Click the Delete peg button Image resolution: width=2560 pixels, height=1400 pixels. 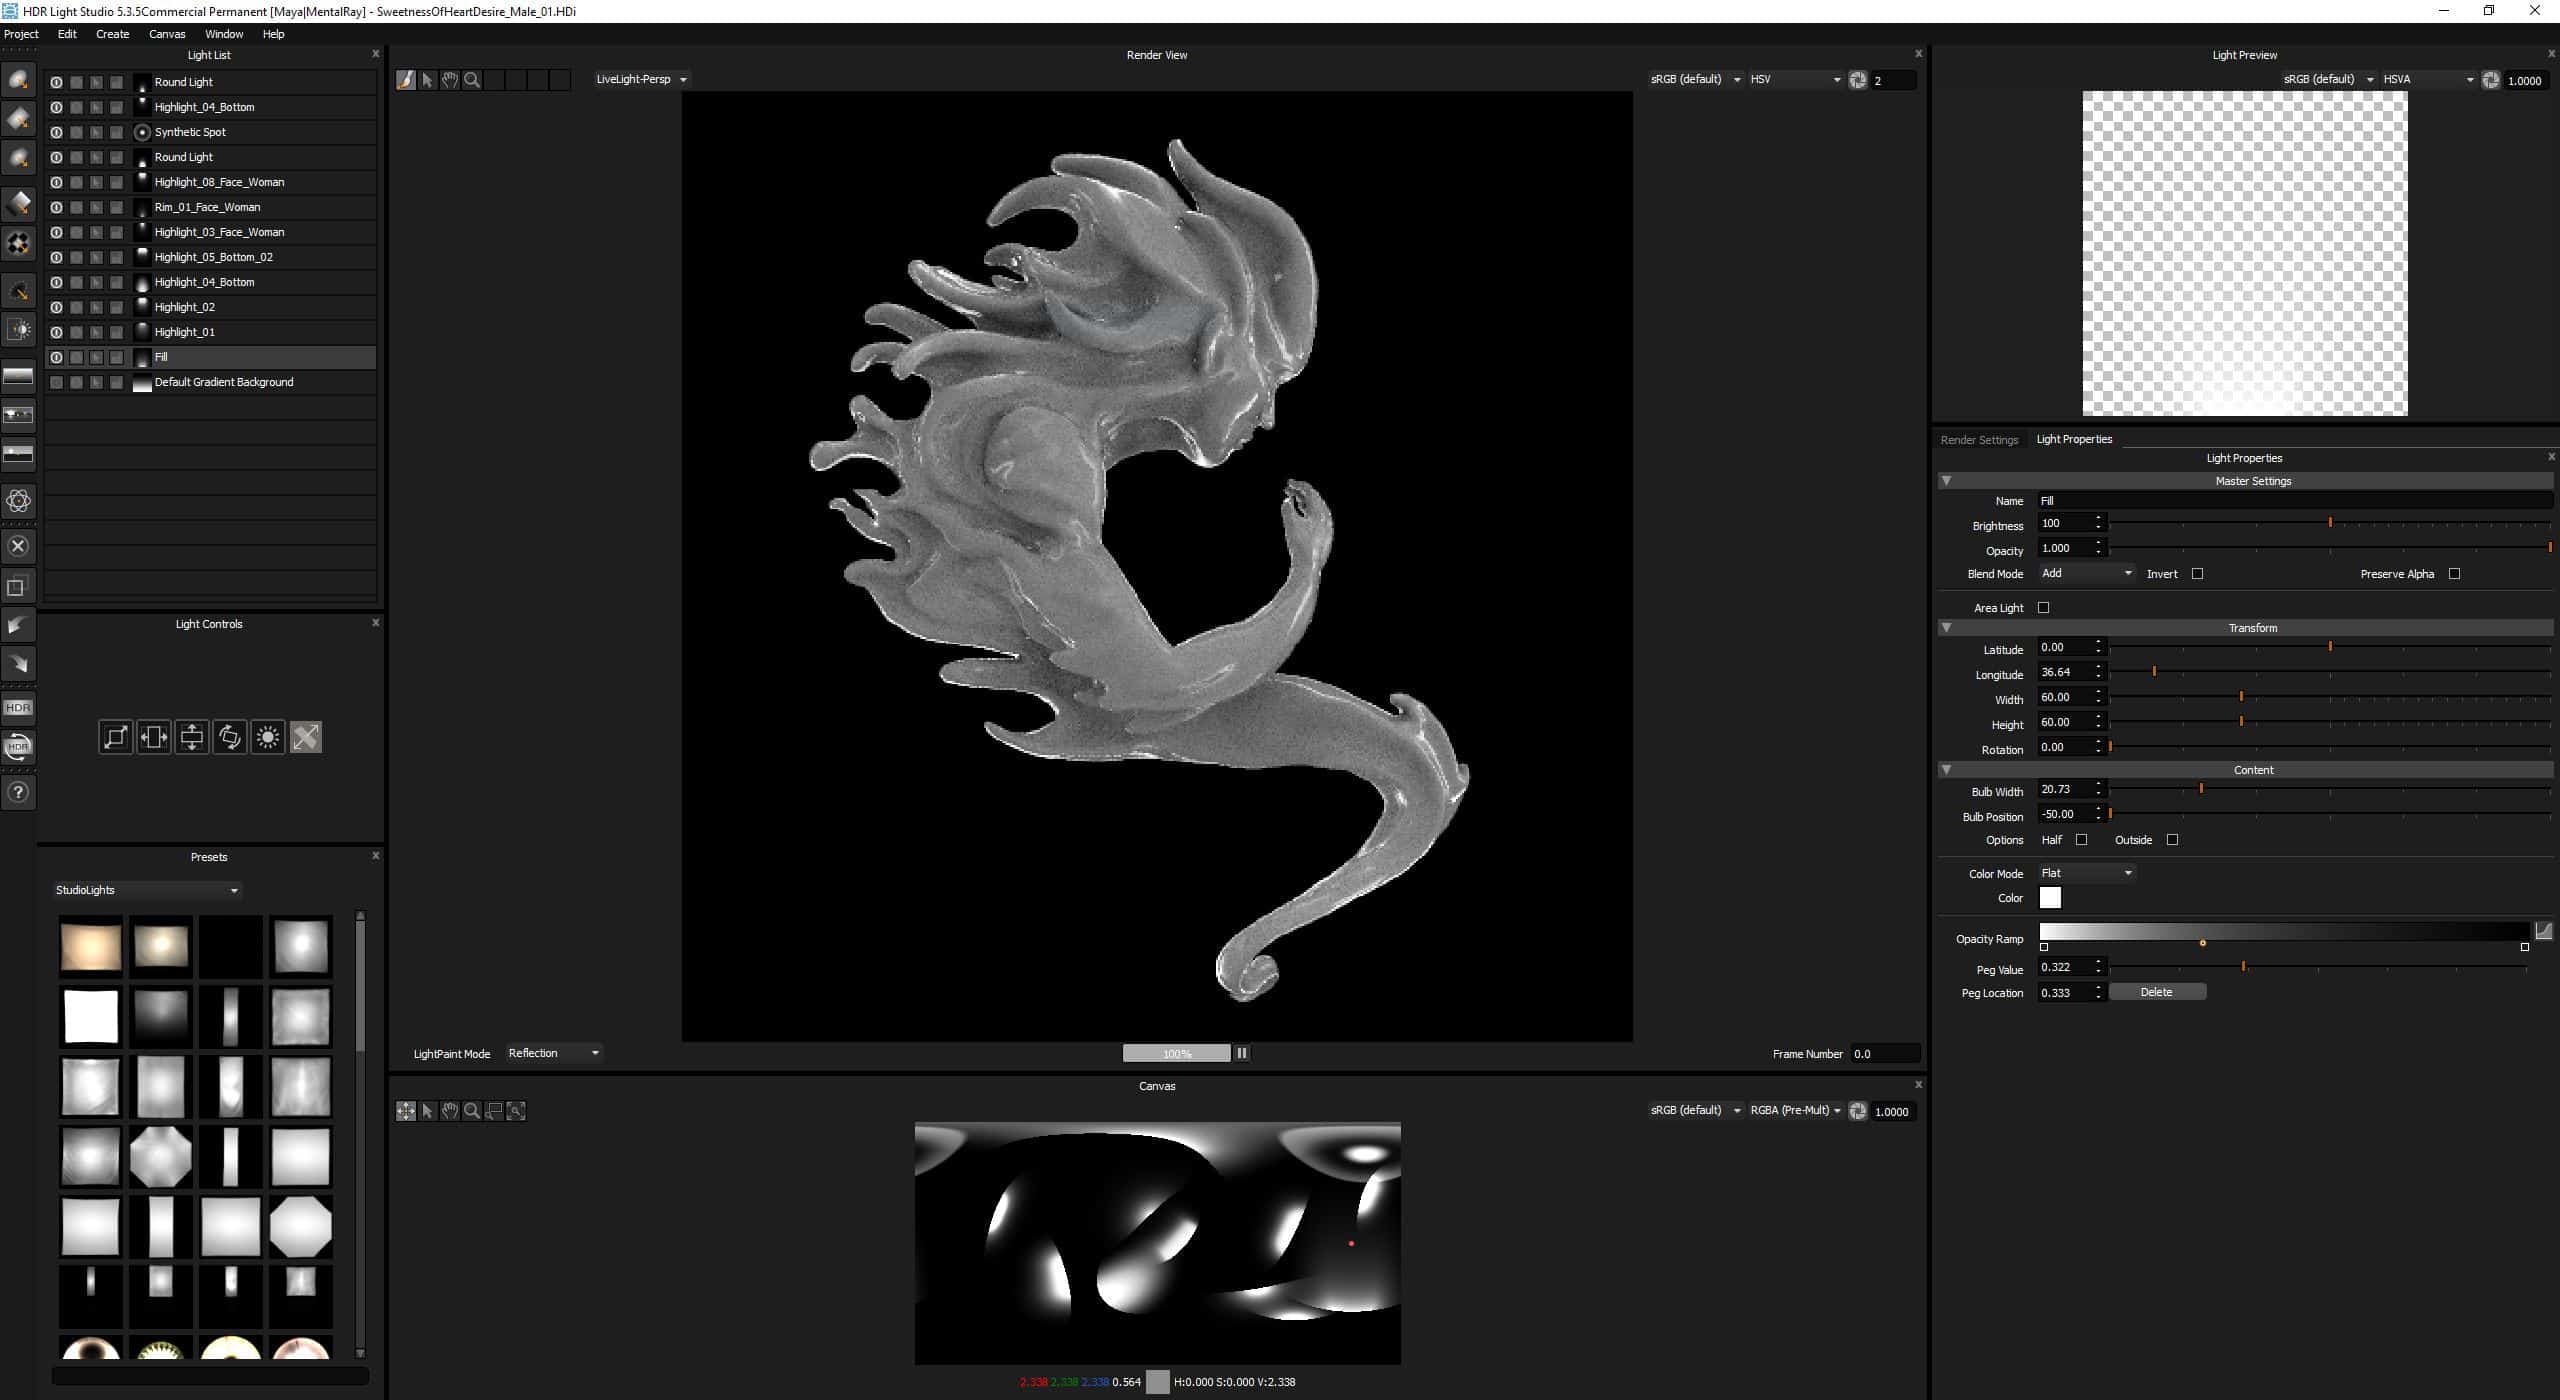point(2157,992)
